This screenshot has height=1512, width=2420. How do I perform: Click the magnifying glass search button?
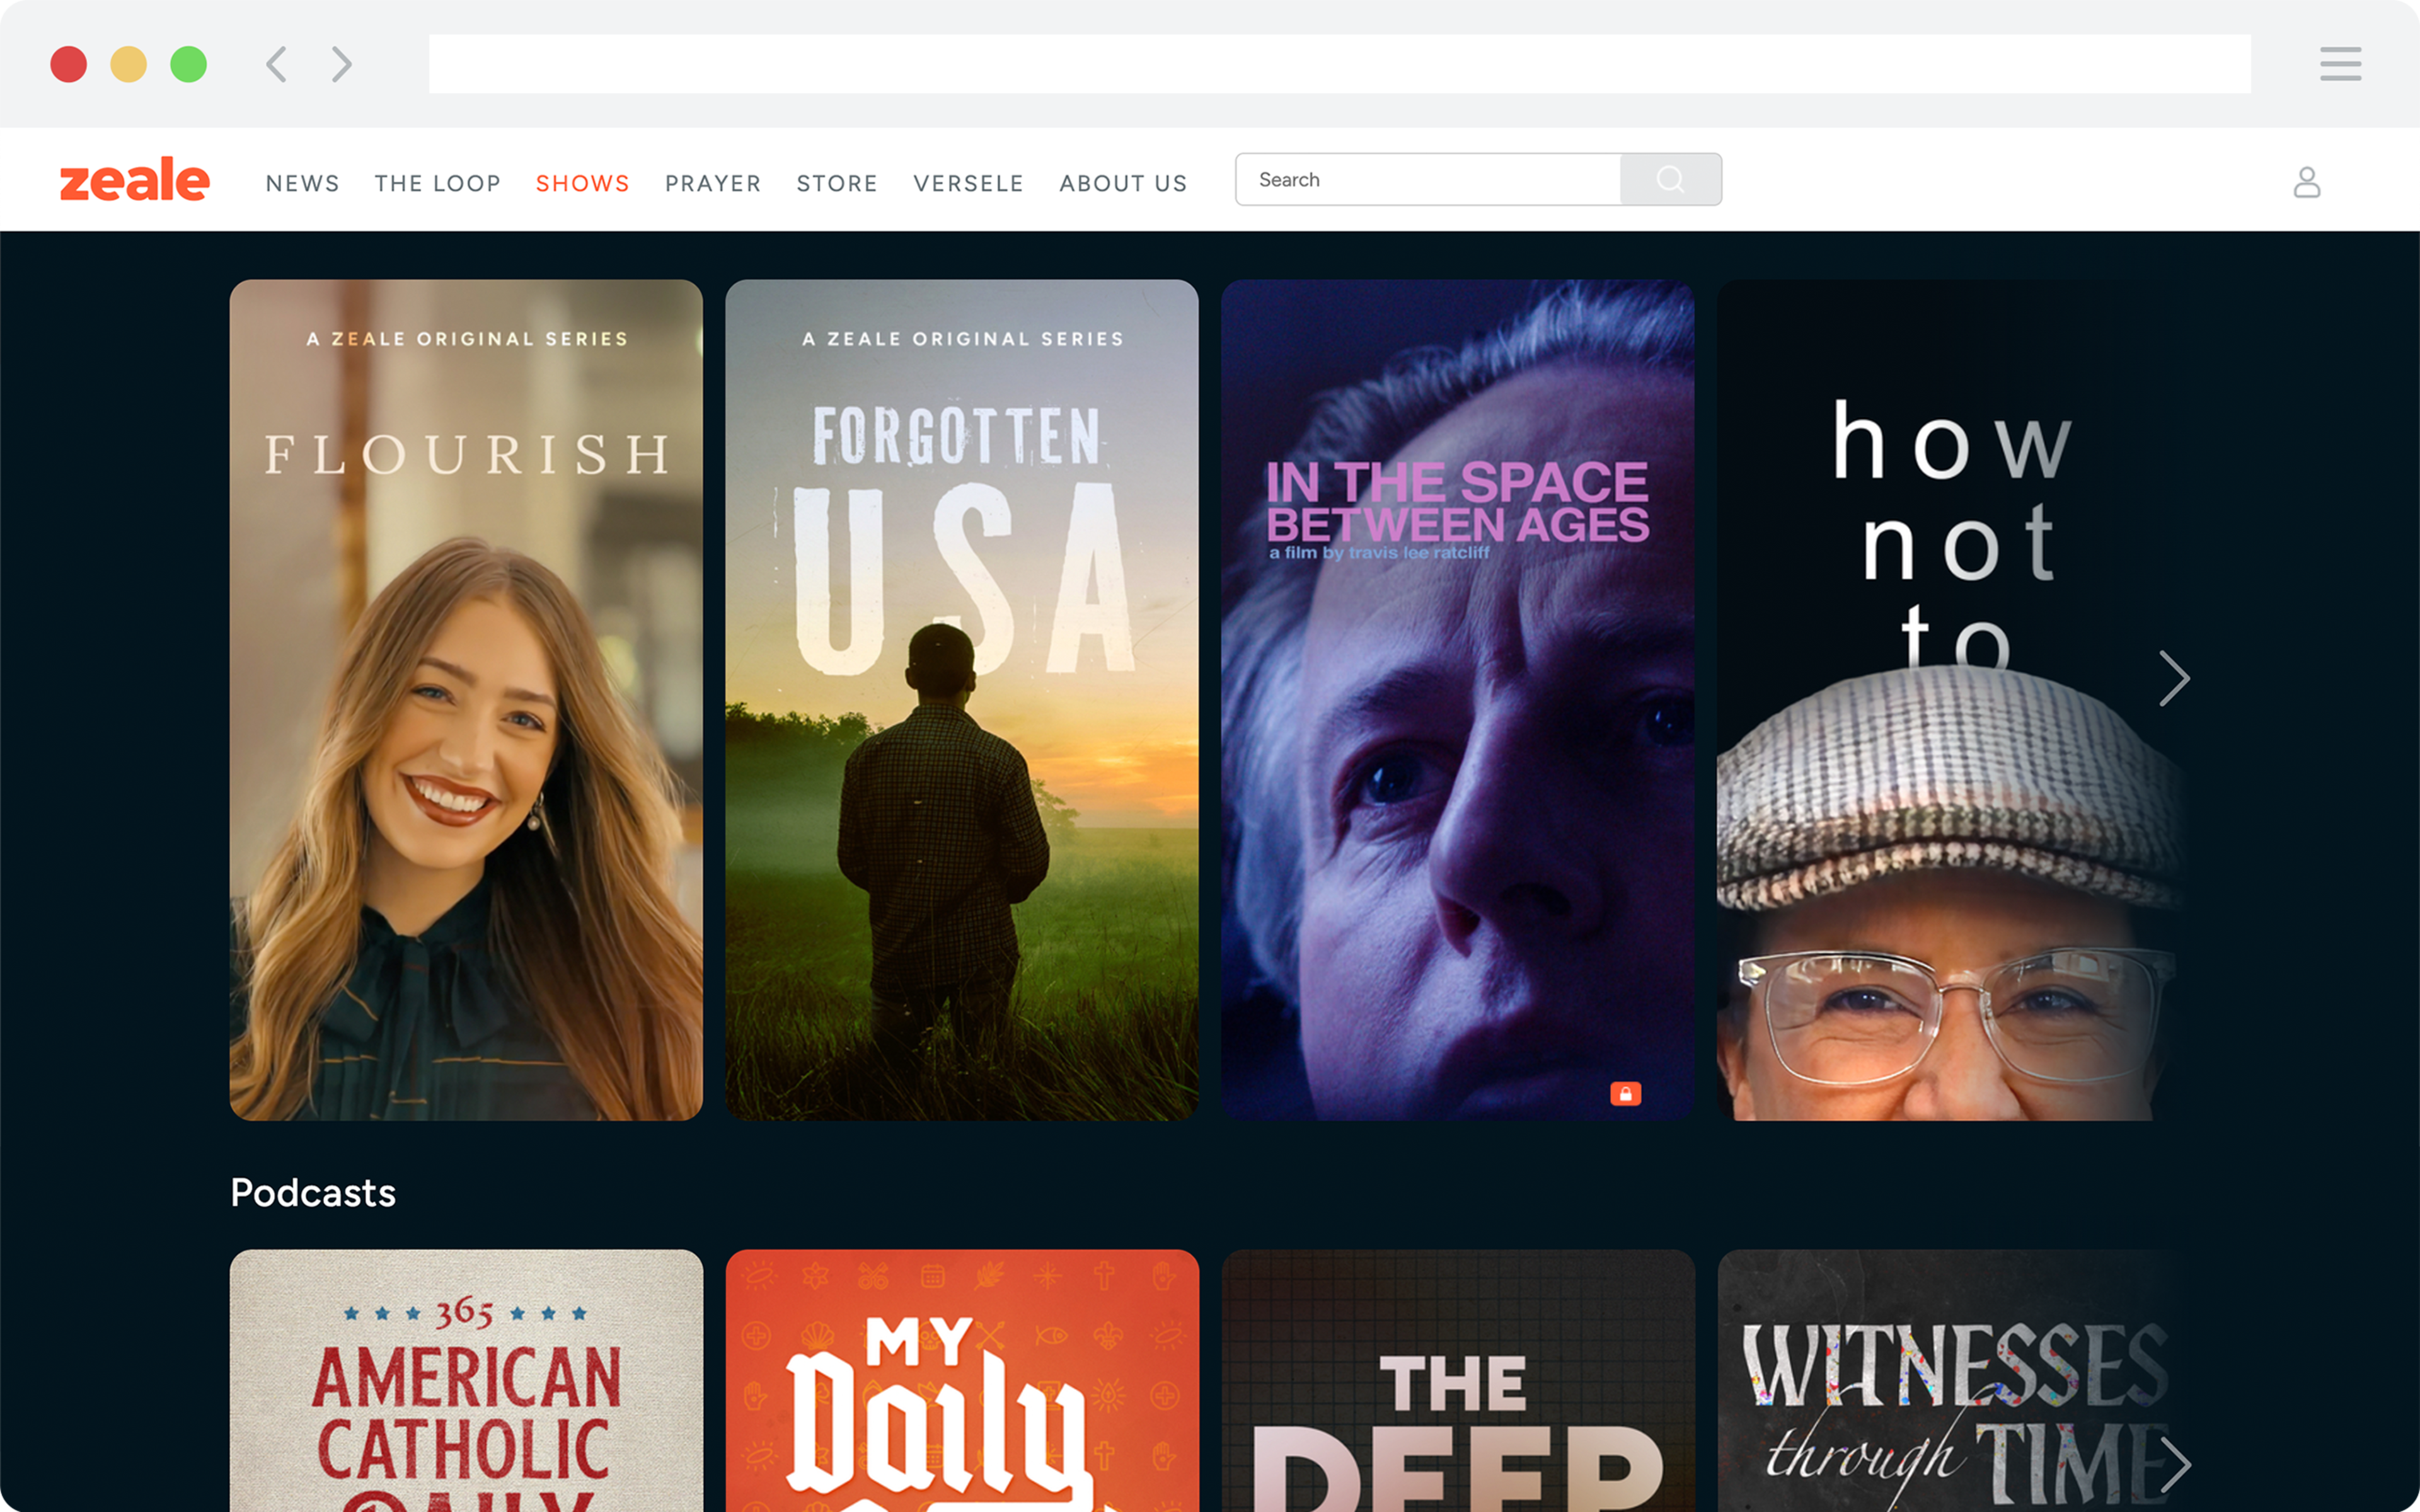(1670, 180)
